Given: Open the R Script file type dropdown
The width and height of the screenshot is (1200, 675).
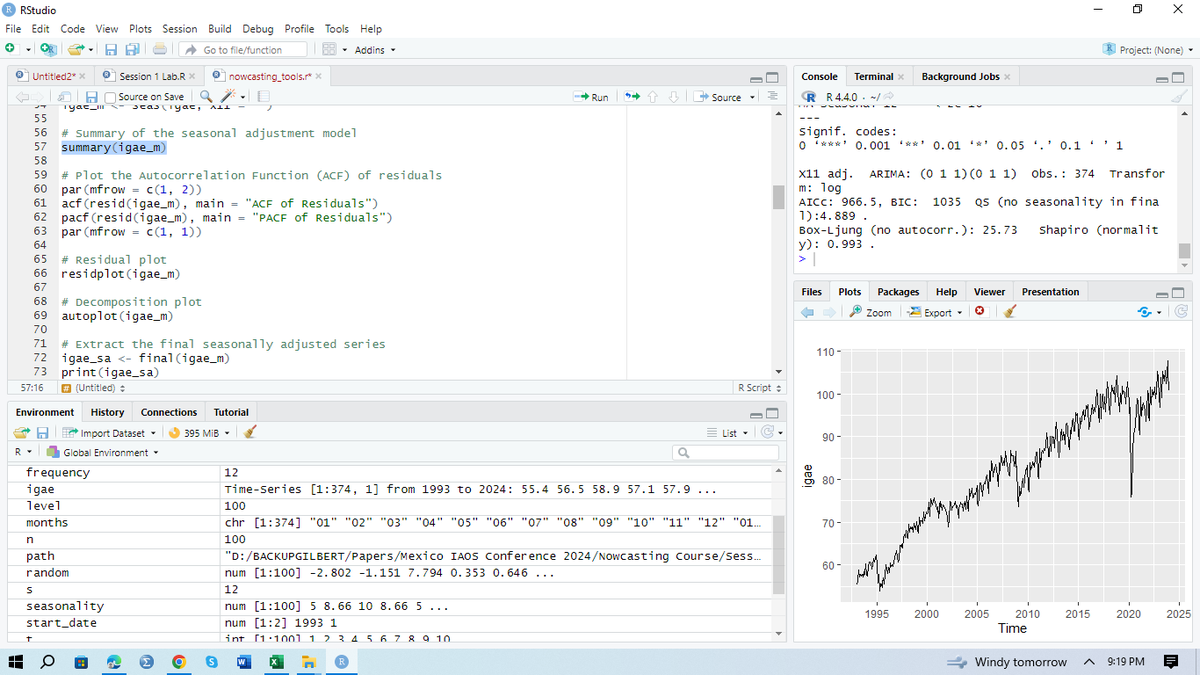Looking at the screenshot, I should [x=759, y=388].
